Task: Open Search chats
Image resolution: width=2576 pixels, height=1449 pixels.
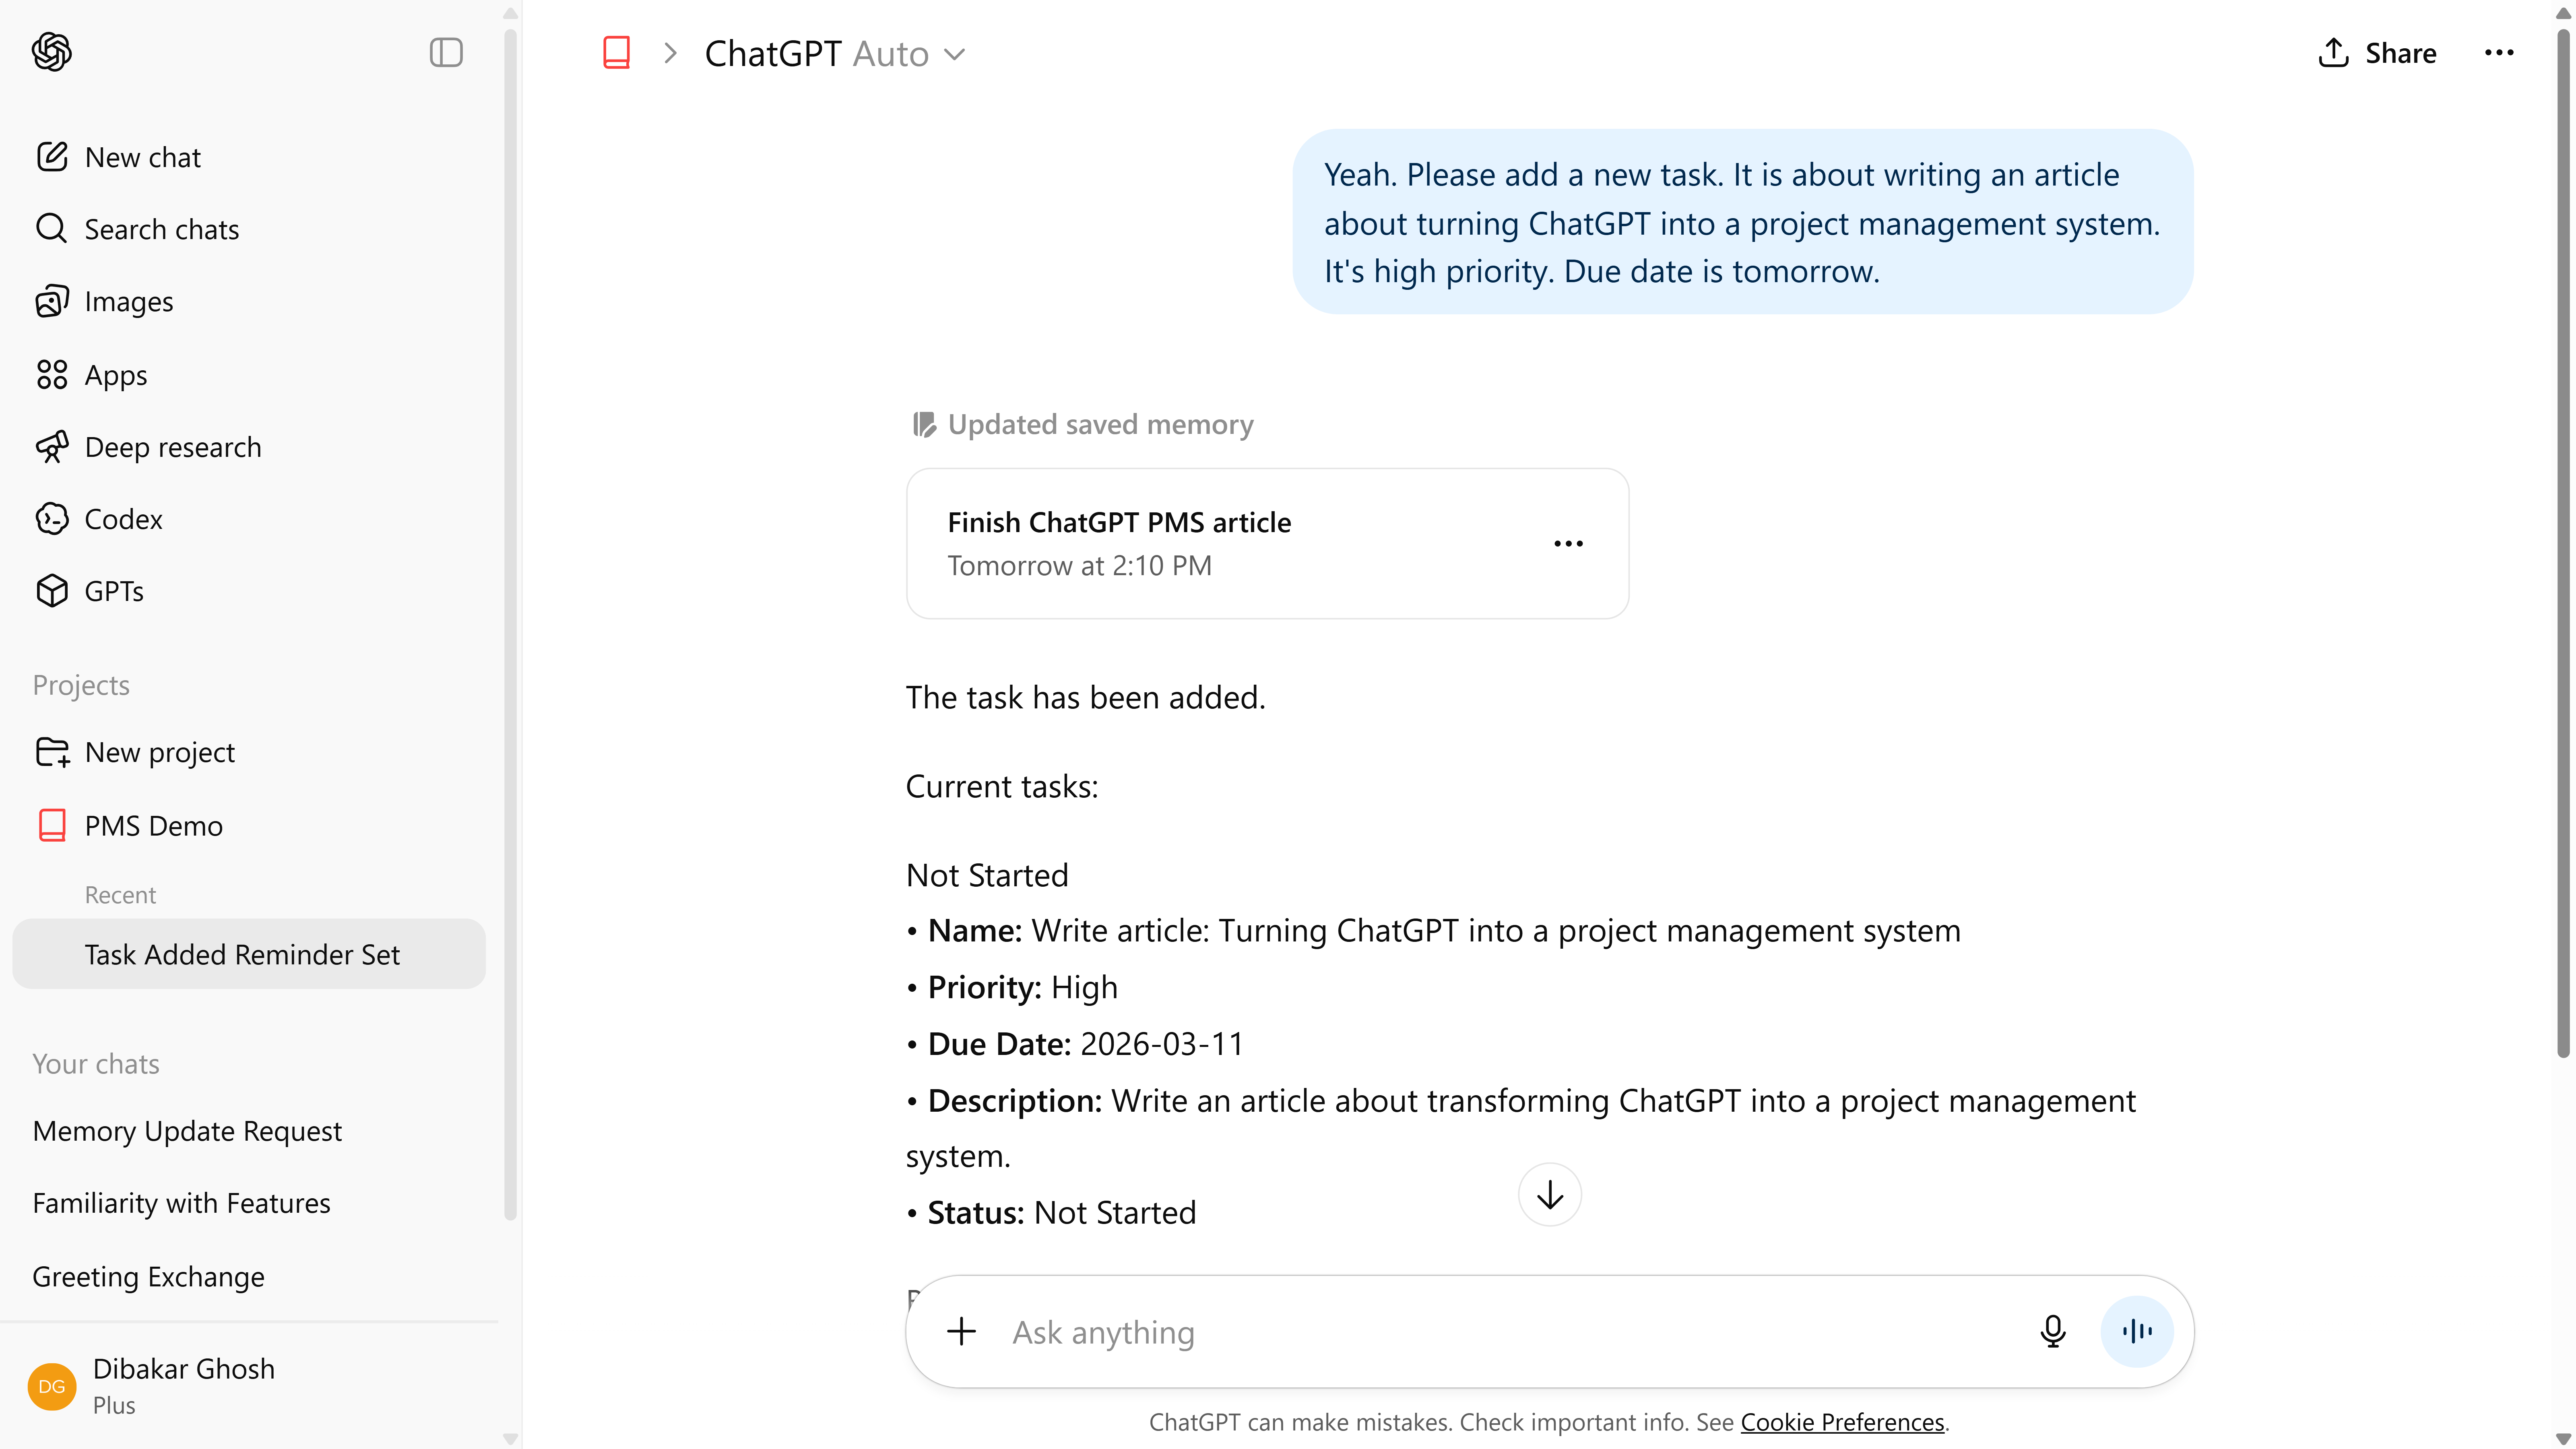Action: coord(249,229)
